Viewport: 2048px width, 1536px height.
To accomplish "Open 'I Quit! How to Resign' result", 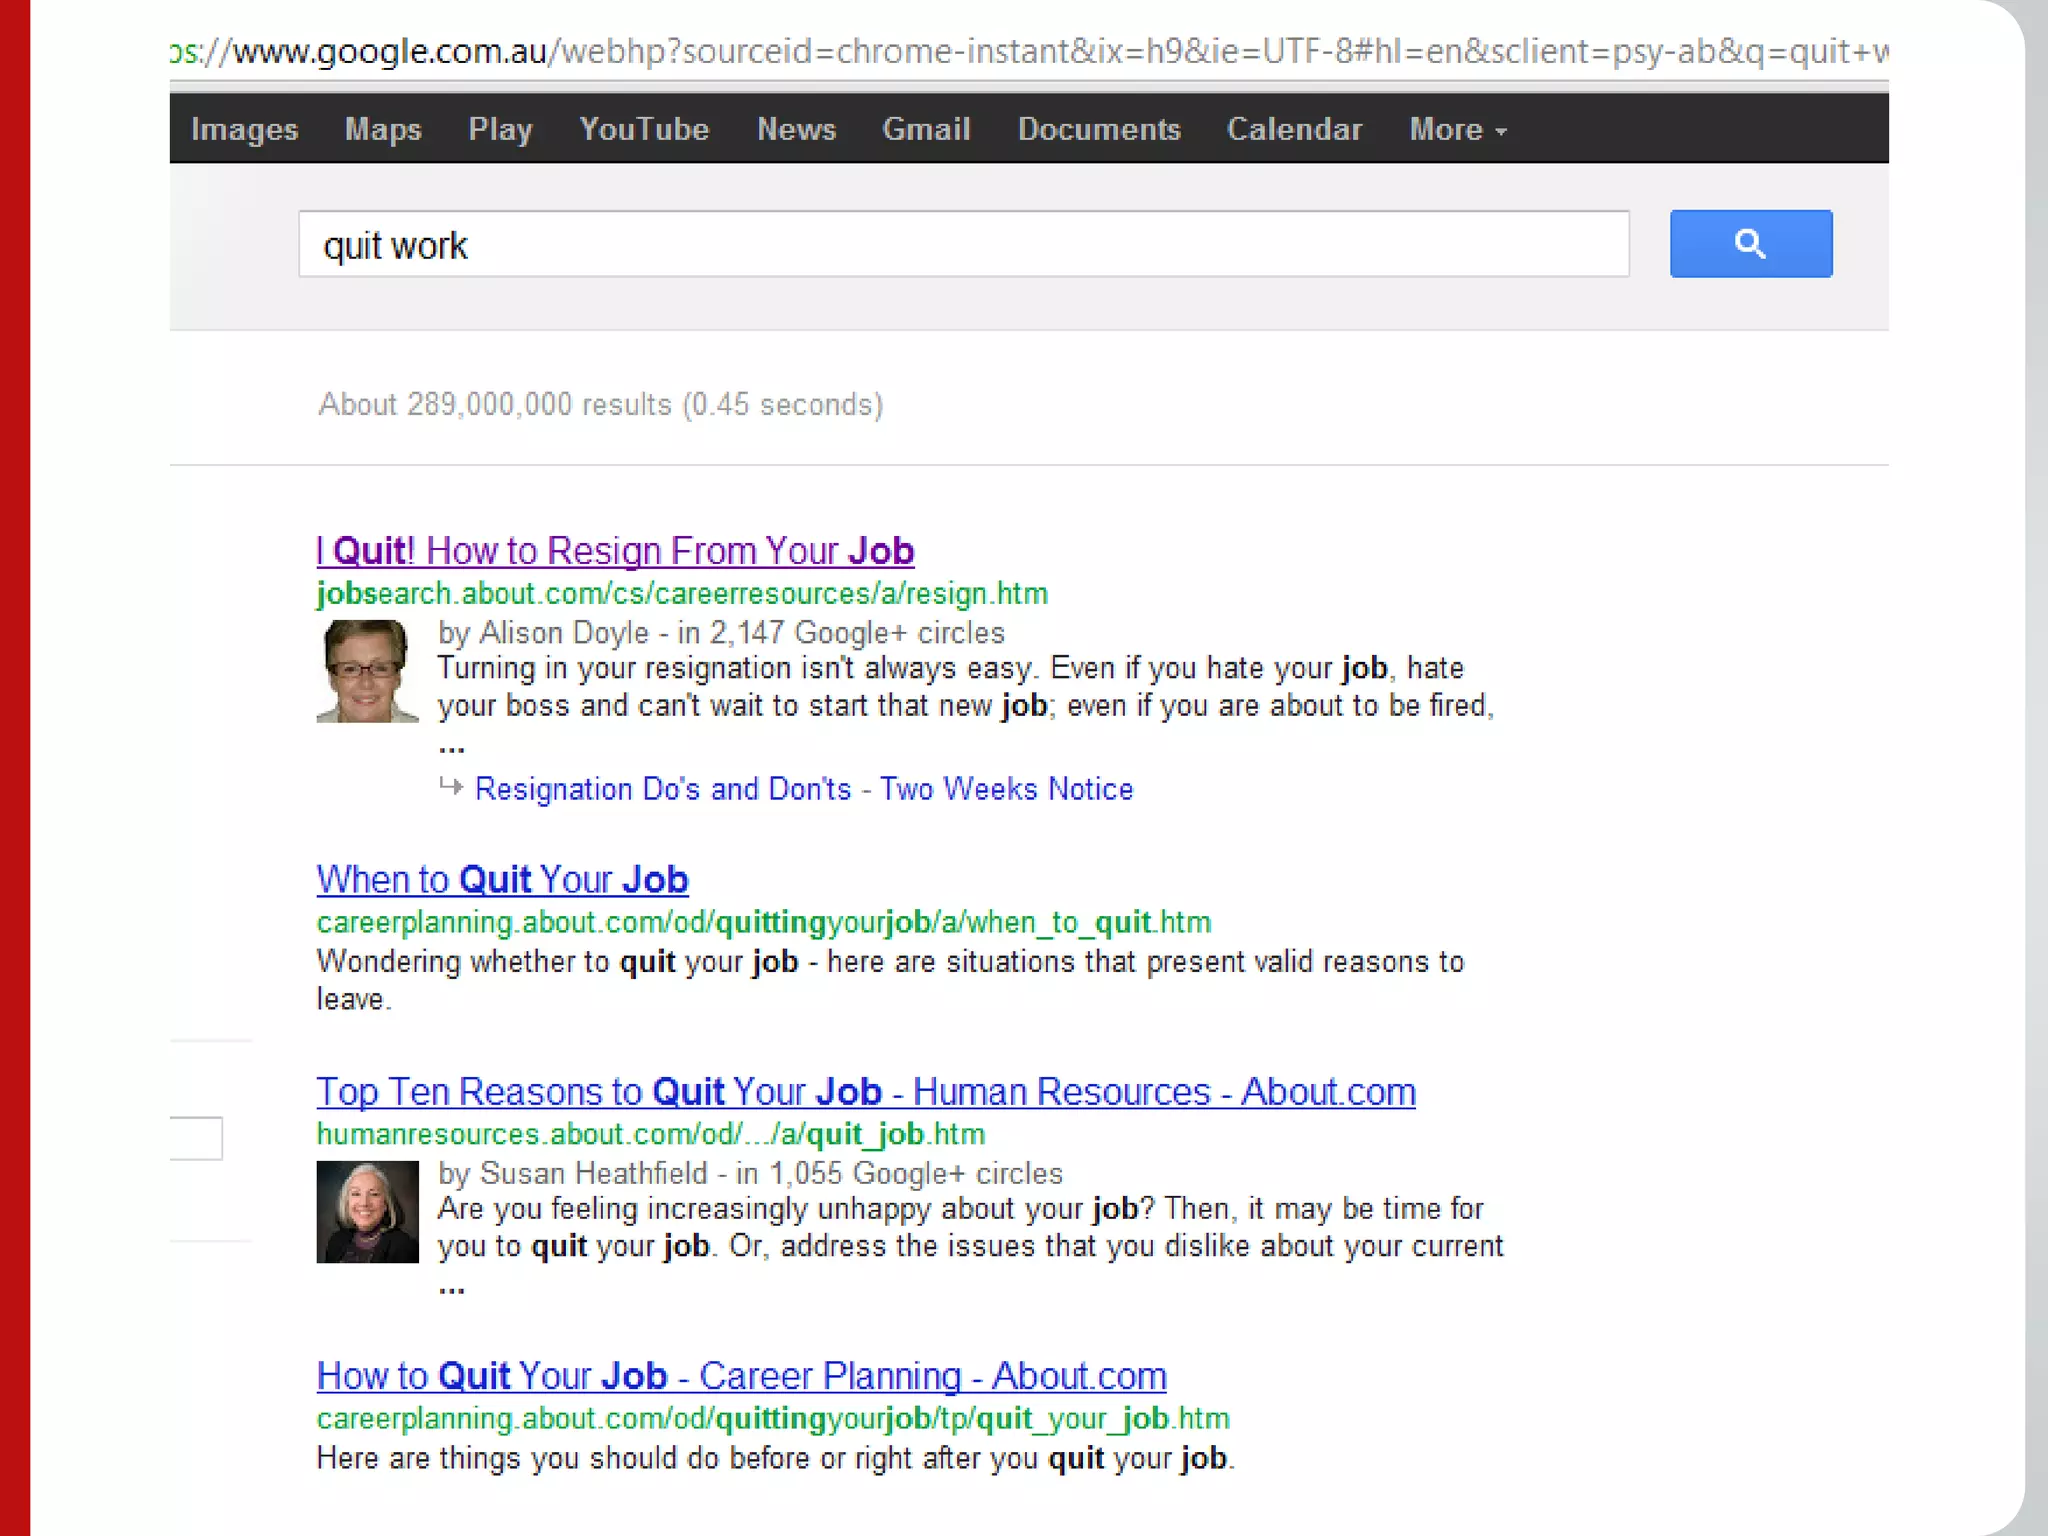I will 615,551.
